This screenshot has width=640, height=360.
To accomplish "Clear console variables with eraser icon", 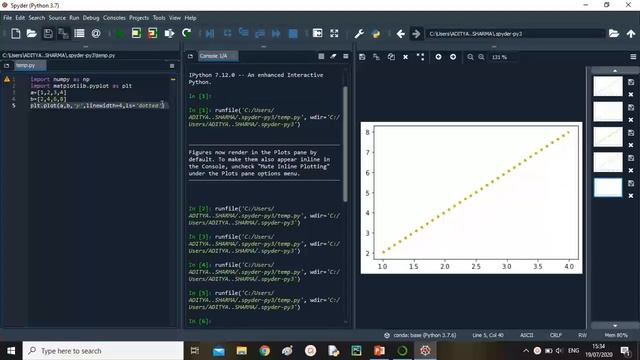I will 333,56.
